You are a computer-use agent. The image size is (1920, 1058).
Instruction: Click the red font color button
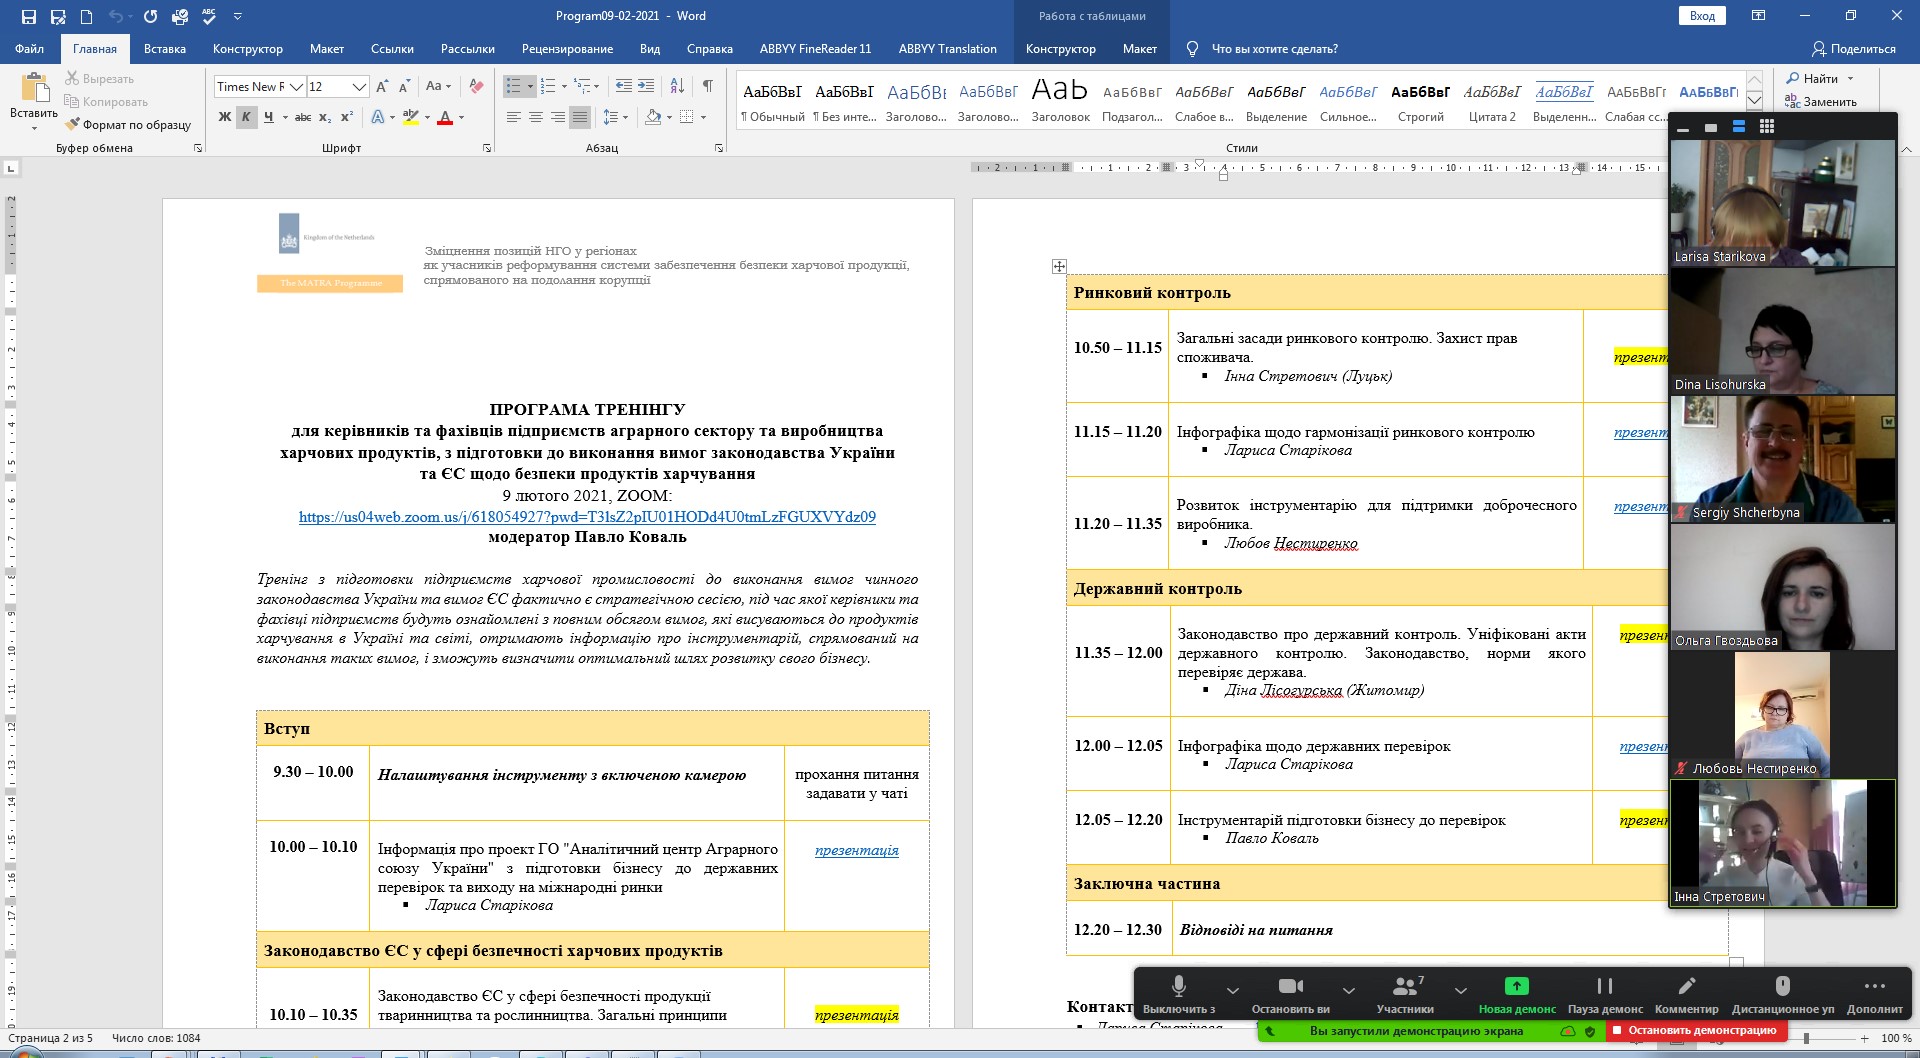click(x=446, y=117)
